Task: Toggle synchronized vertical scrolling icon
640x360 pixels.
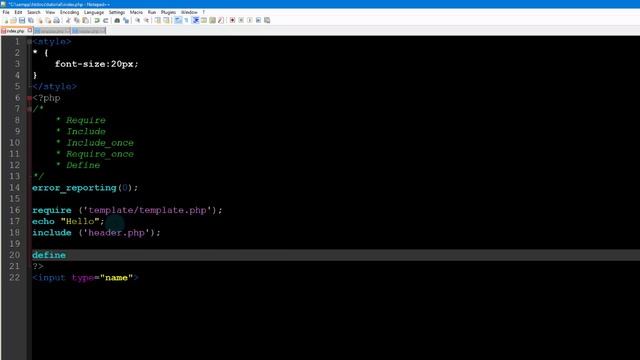Action: (x=158, y=20)
